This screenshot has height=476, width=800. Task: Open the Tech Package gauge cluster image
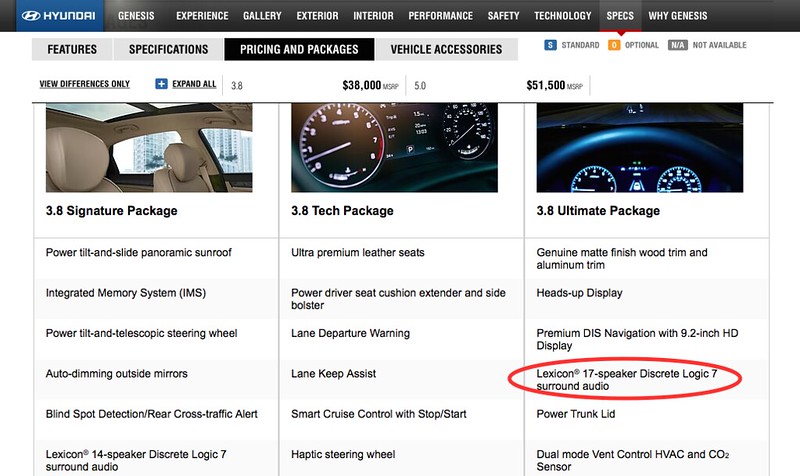[394, 148]
